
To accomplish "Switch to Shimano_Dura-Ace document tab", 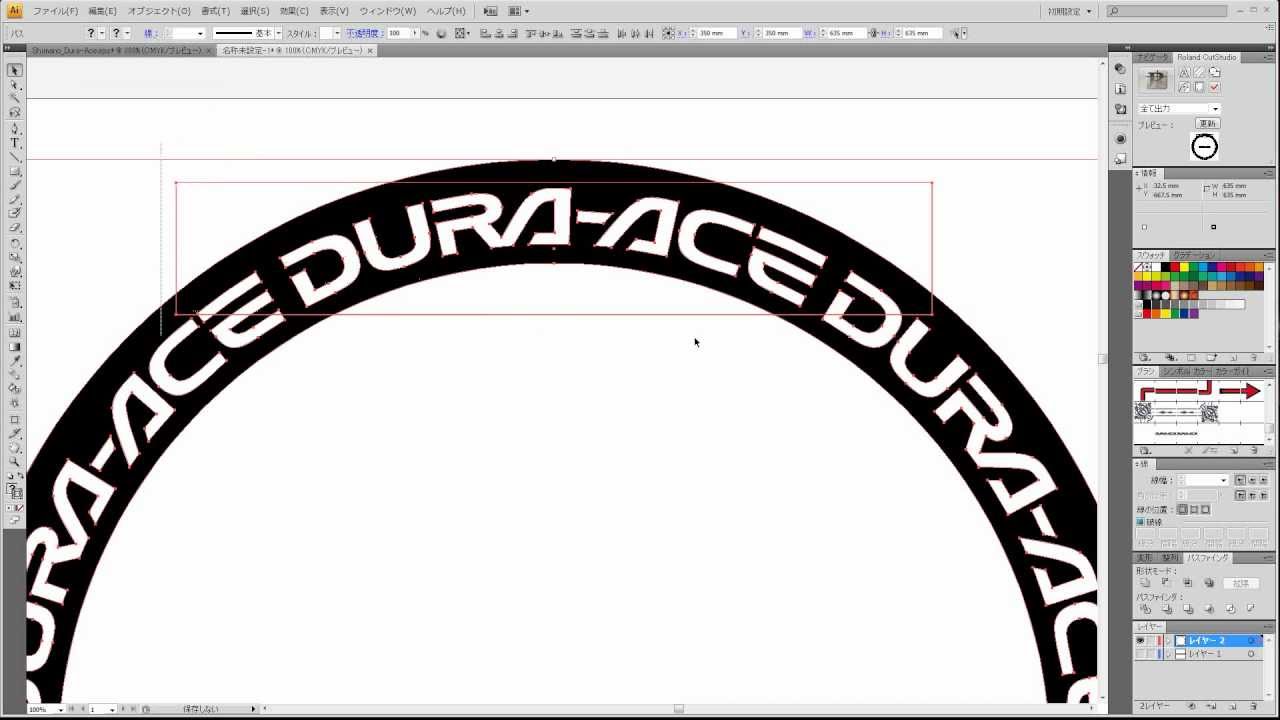I will tap(118, 50).
